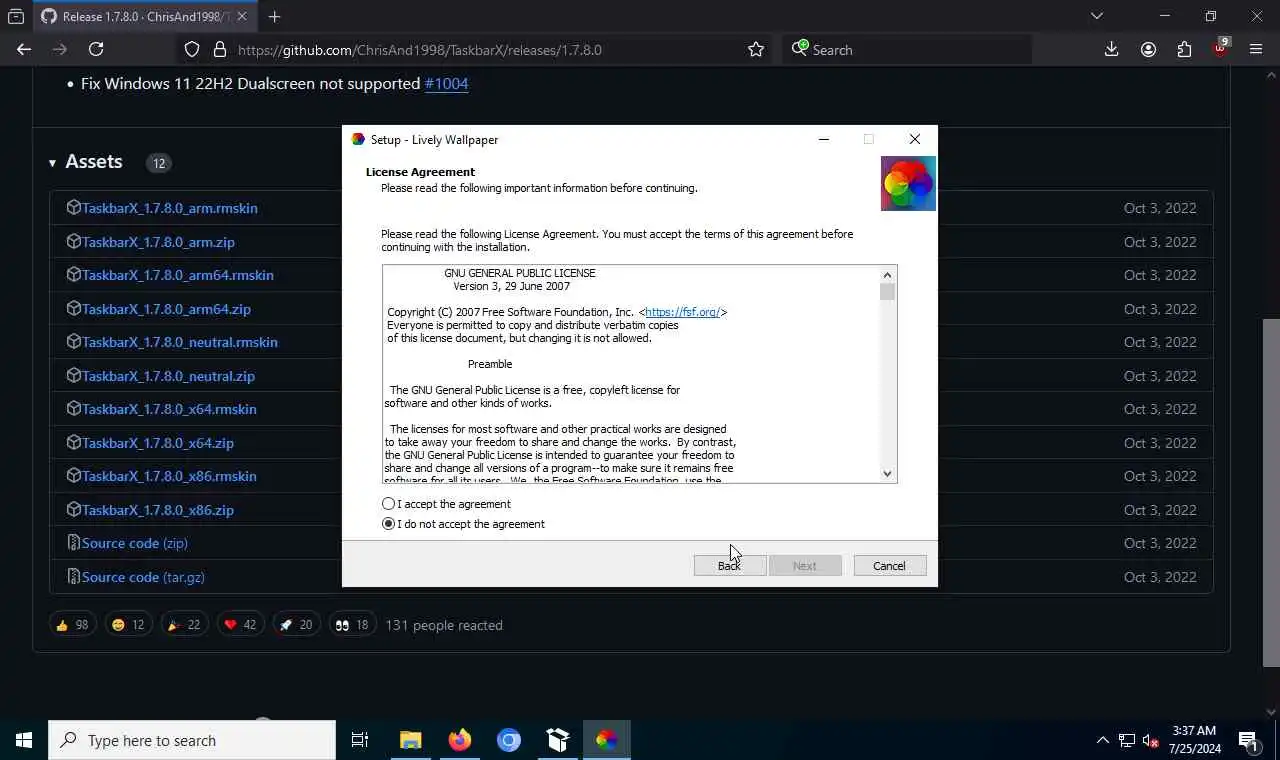Click the Firefox search box

907,49
